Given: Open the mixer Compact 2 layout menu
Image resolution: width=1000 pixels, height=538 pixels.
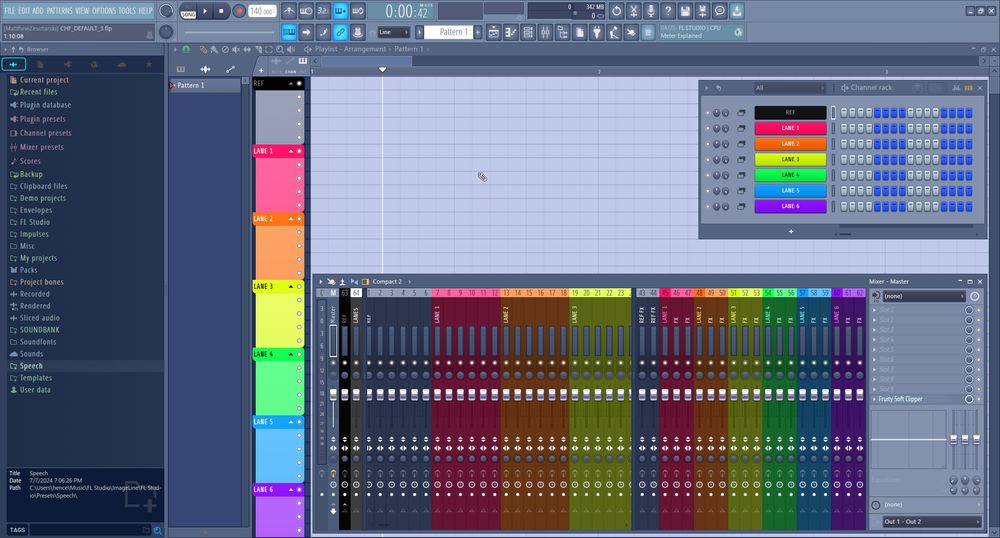Looking at the screenshot, I should click(387, 282).
